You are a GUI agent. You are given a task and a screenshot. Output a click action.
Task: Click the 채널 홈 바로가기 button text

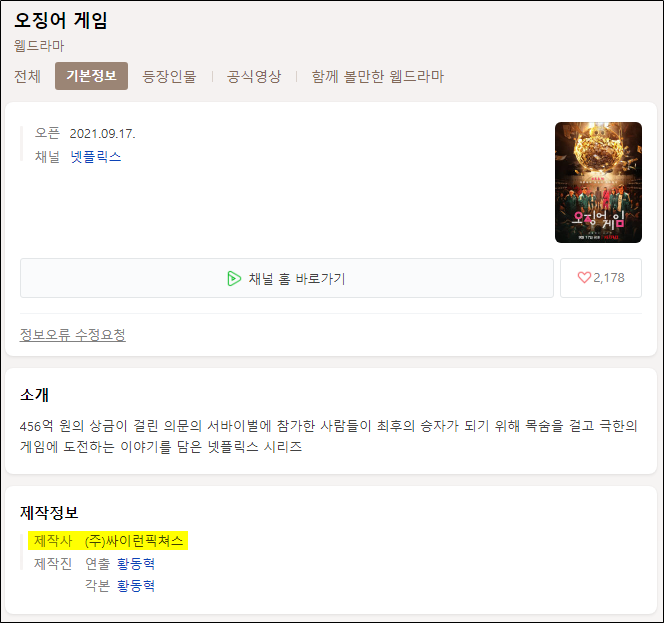297,278
